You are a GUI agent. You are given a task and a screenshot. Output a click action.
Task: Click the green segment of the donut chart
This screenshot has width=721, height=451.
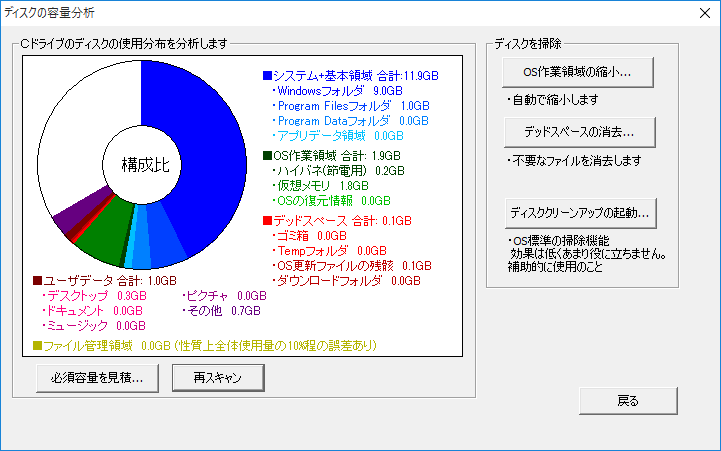coord(101,237)
